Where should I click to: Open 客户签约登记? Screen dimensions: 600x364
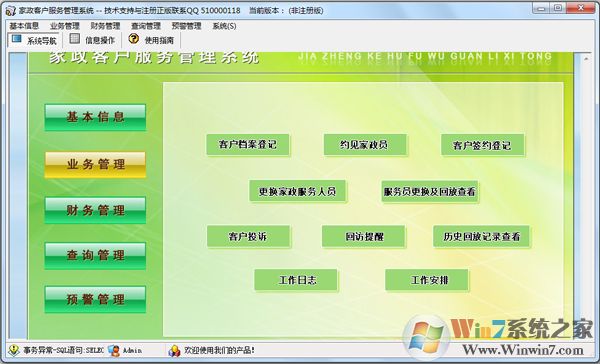tap(482, 145)
